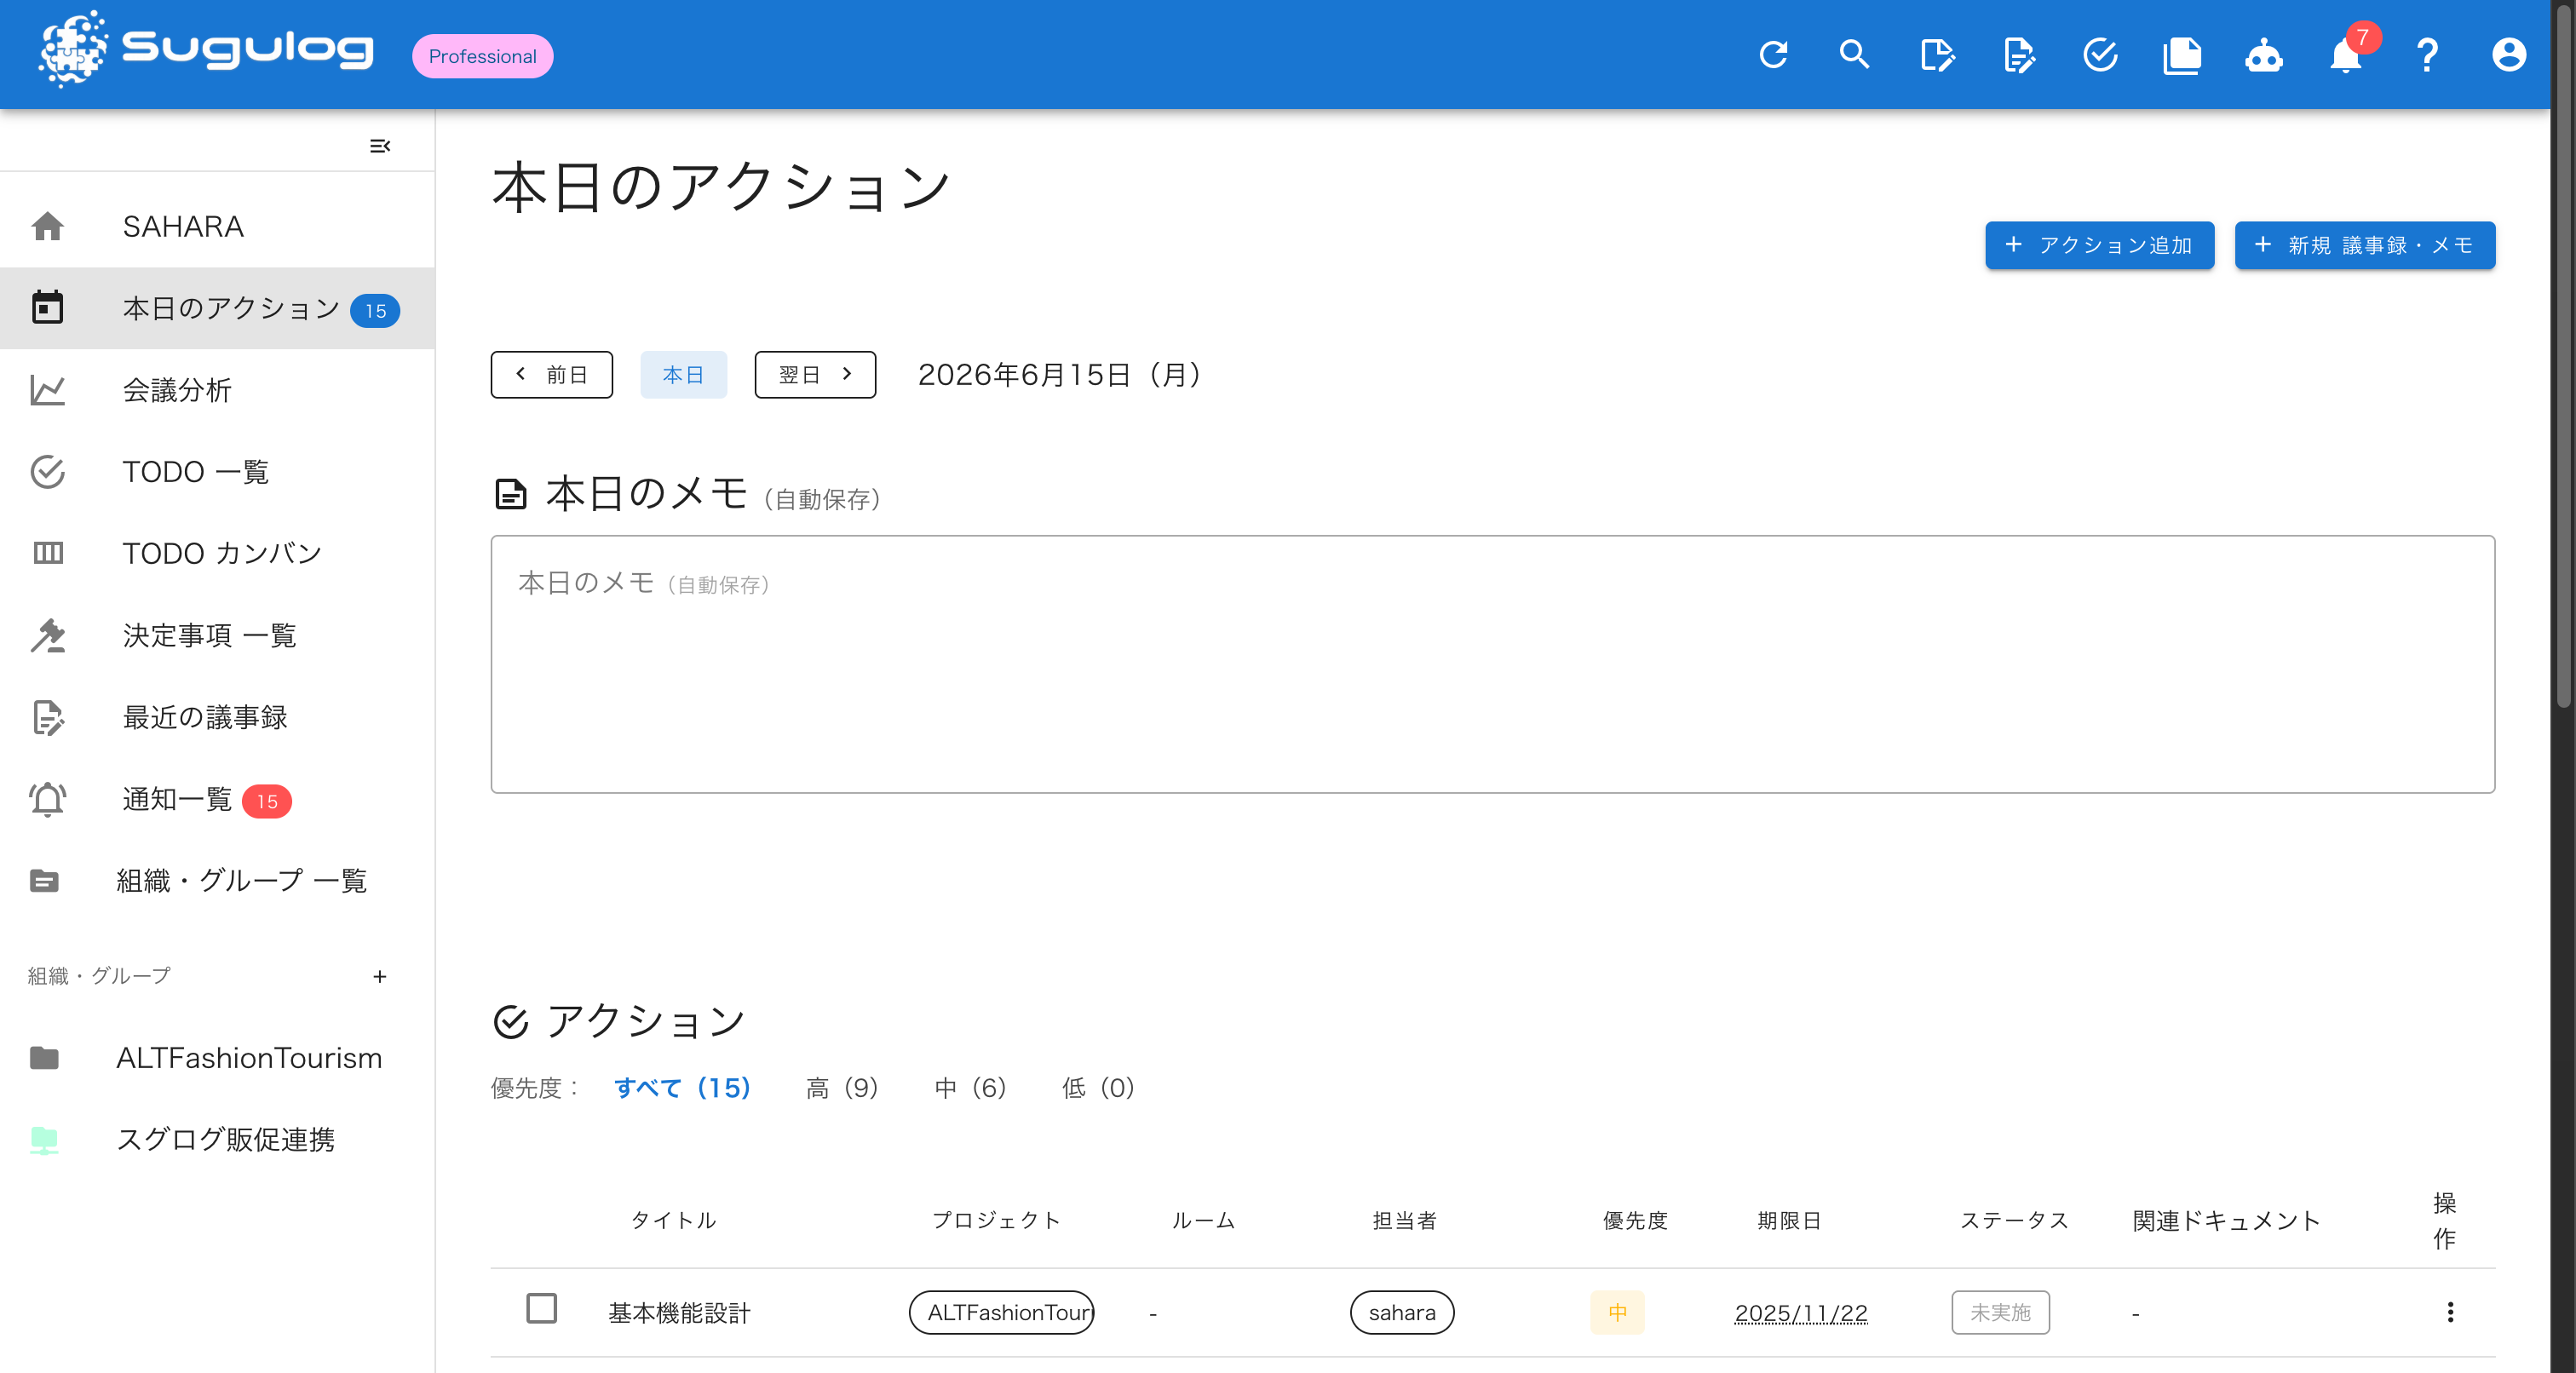This screenshot has height=1373, width=2576.
Task: Open 決定事項 一覧 in sidebar
Action: point(217,635)
